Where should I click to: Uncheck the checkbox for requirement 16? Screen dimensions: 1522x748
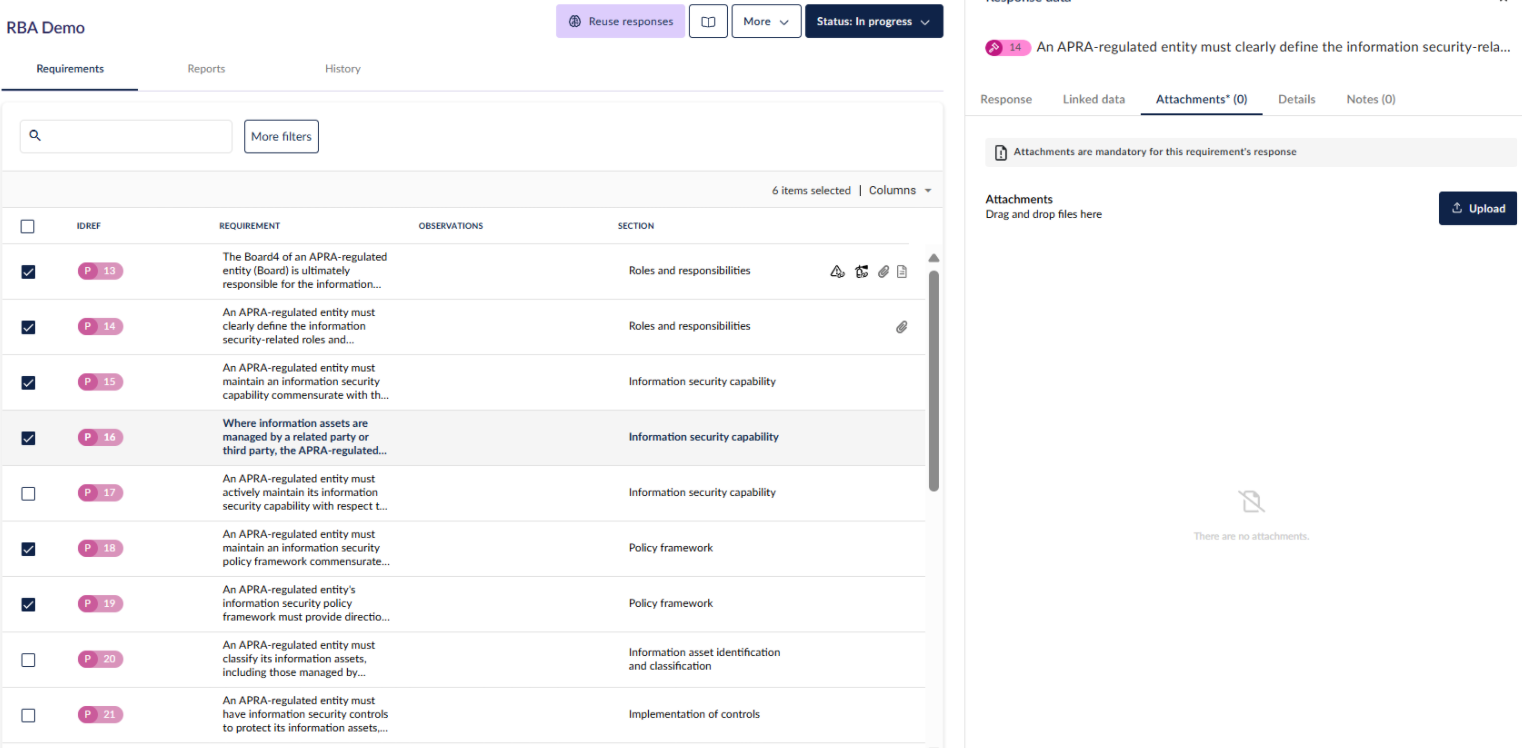pos(28,438)
